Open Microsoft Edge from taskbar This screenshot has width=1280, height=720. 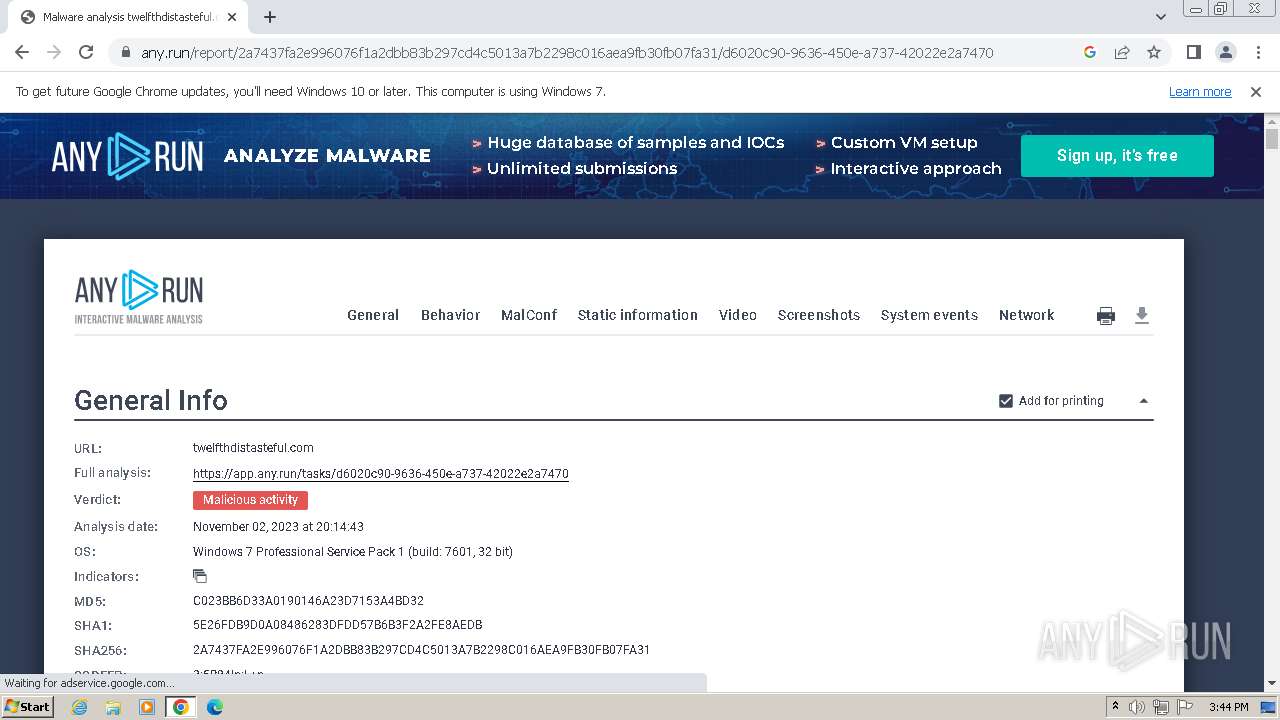(215, 707)
